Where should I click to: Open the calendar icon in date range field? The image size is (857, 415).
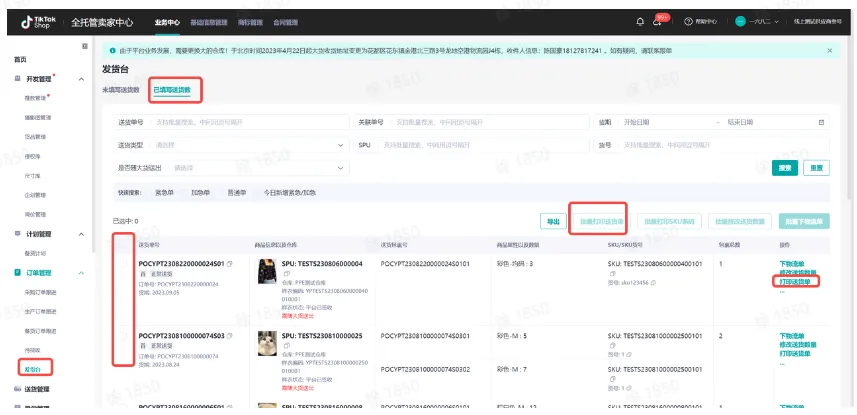[821, 122]
